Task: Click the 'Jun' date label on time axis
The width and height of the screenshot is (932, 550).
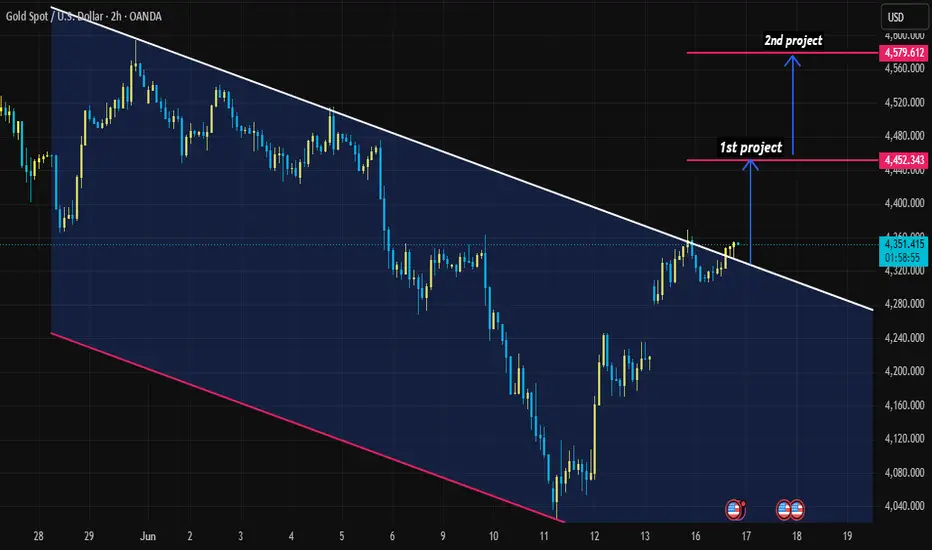Action: click(148, 536)
